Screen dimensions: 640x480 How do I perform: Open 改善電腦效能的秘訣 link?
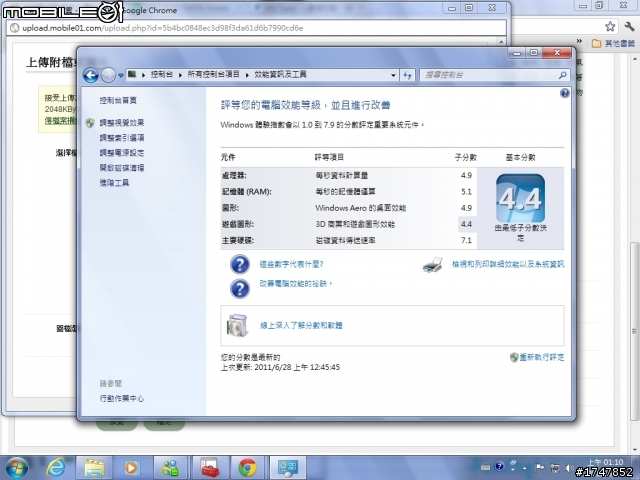296,283
